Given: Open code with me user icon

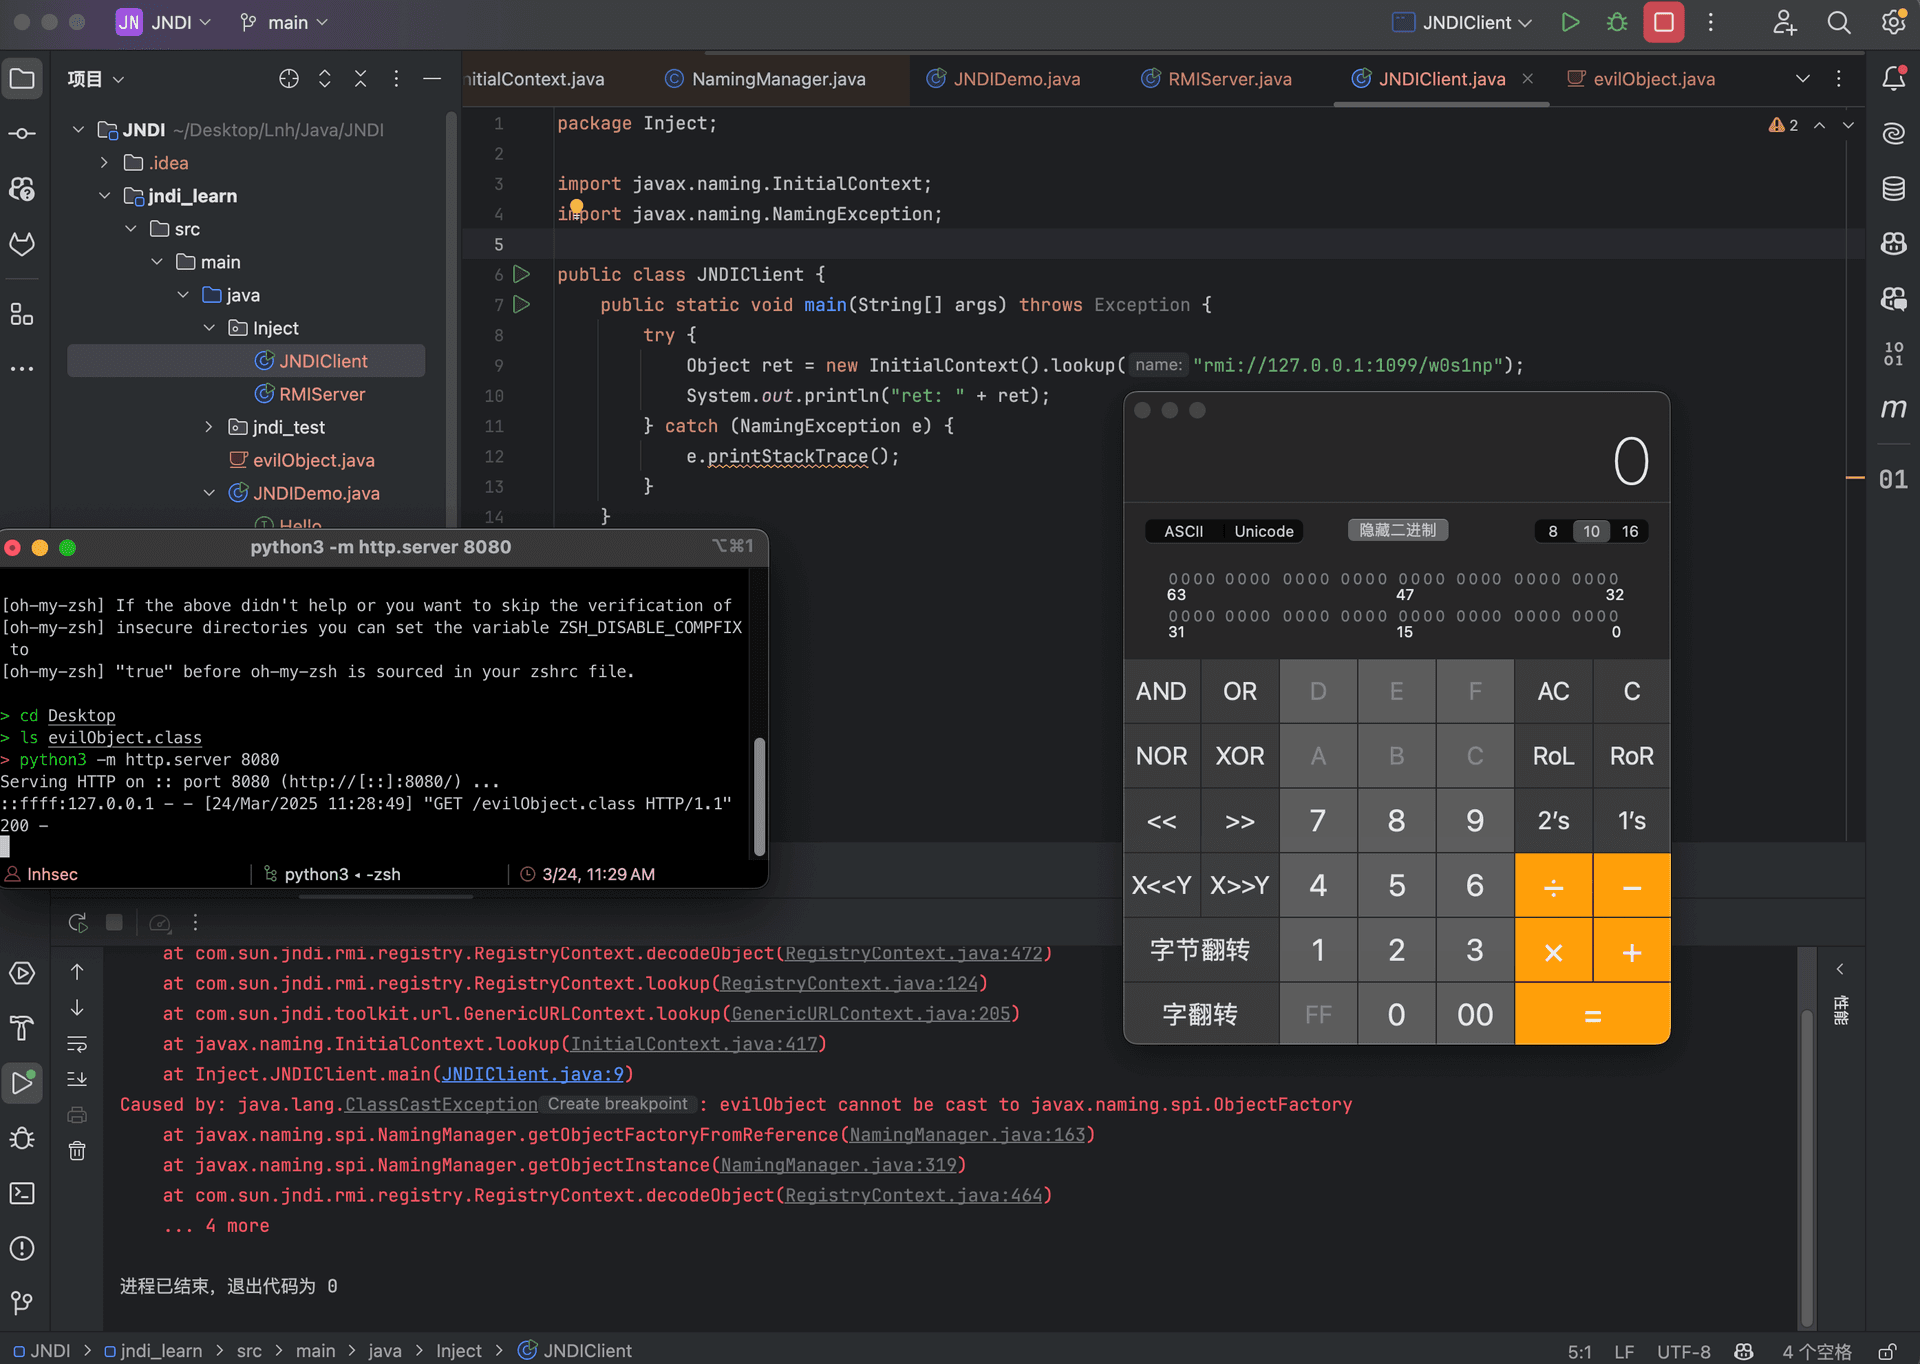Looking at the screenshot, I should pyautogui.click(x=1785, y=22).
